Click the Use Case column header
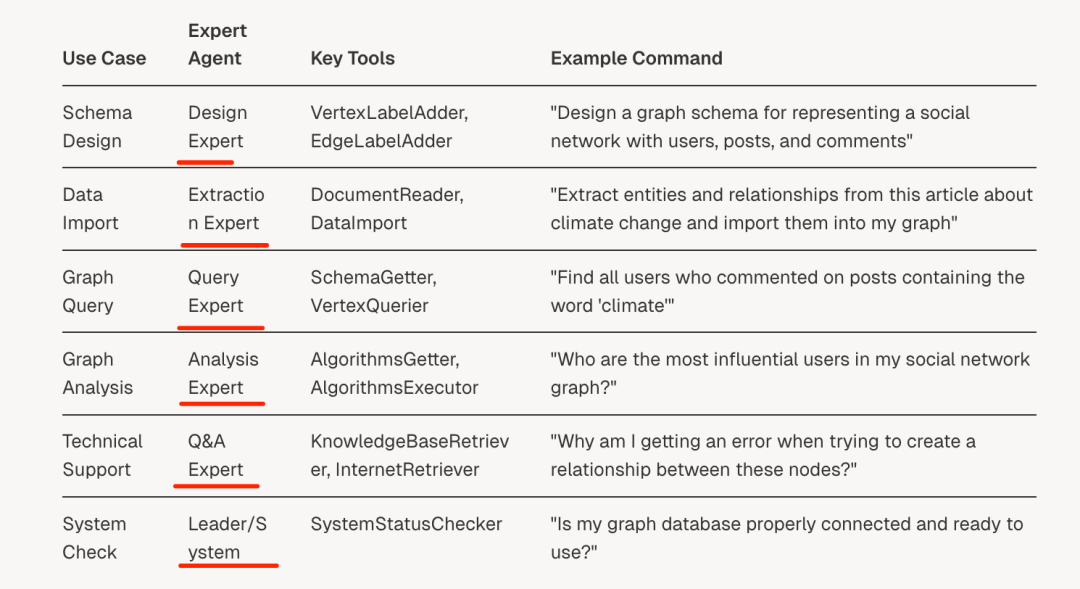Screen dimensions: 1080x589 tap(104, 59)
